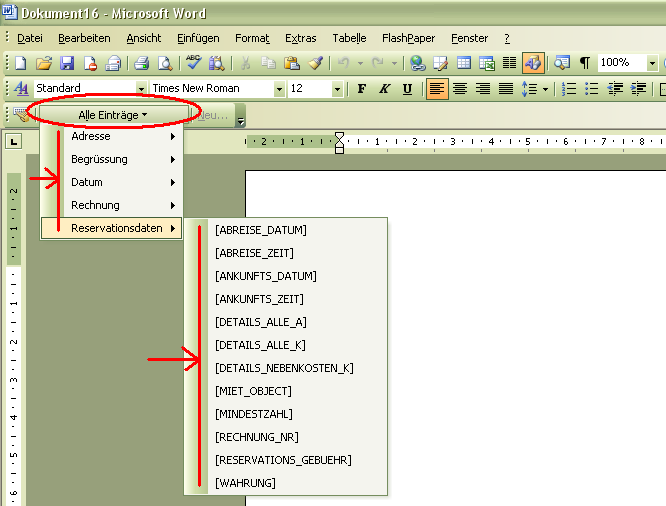Open the Einfügen menu
This screenshot has height=506, width=666.
197,38
